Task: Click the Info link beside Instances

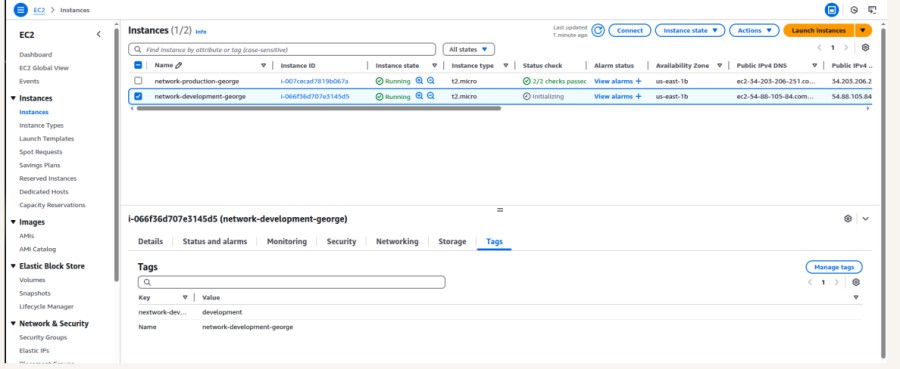Action: click(201, 32)
